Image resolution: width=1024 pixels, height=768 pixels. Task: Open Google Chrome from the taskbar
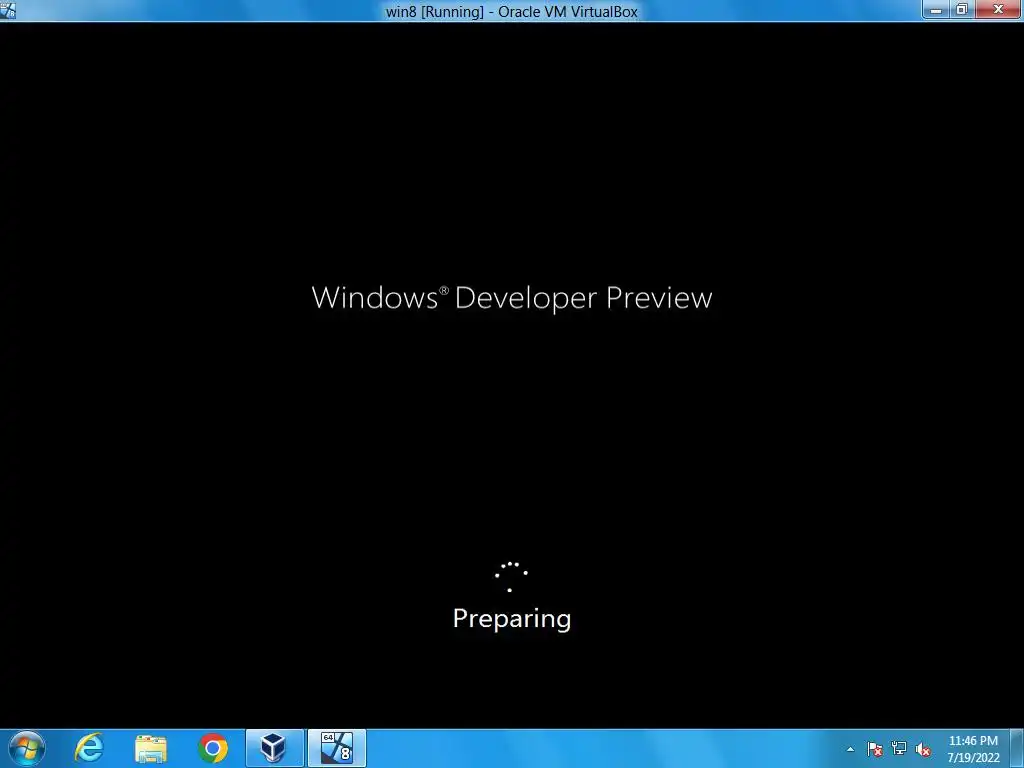click(x=212, y=748)
